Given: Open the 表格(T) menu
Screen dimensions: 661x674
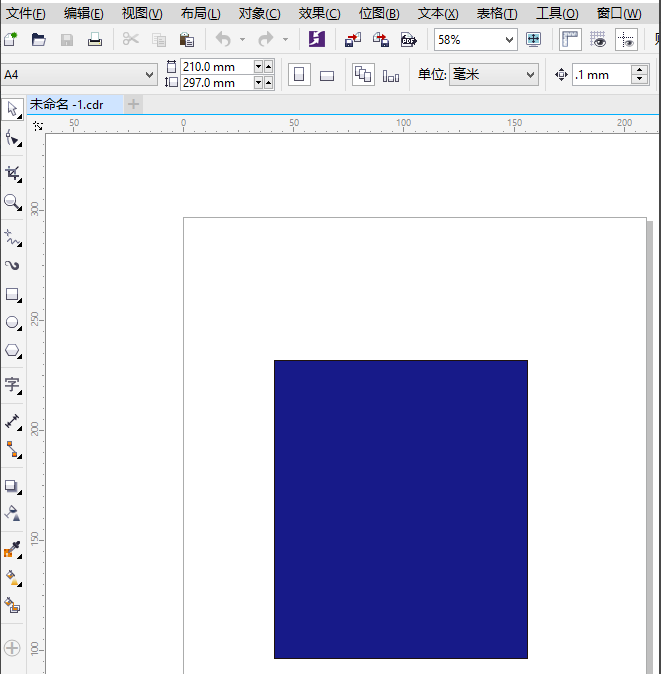Looking at the screenshot, I should [x=497, y=14].
